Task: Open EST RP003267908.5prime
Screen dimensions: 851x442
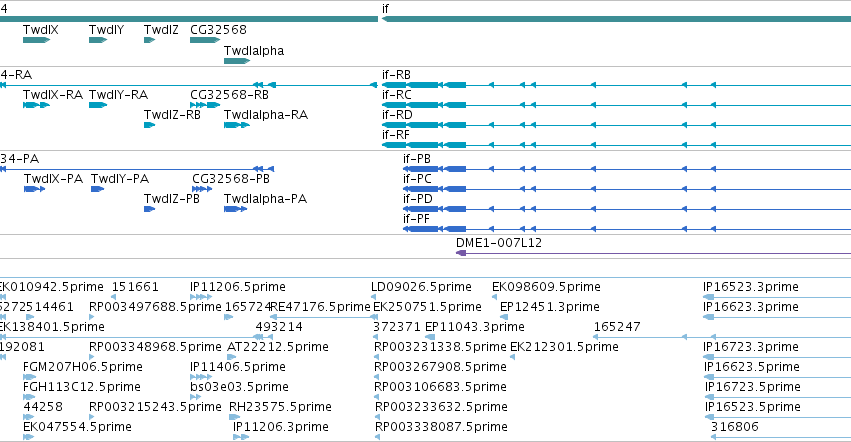Action: [x=377, y=377]
